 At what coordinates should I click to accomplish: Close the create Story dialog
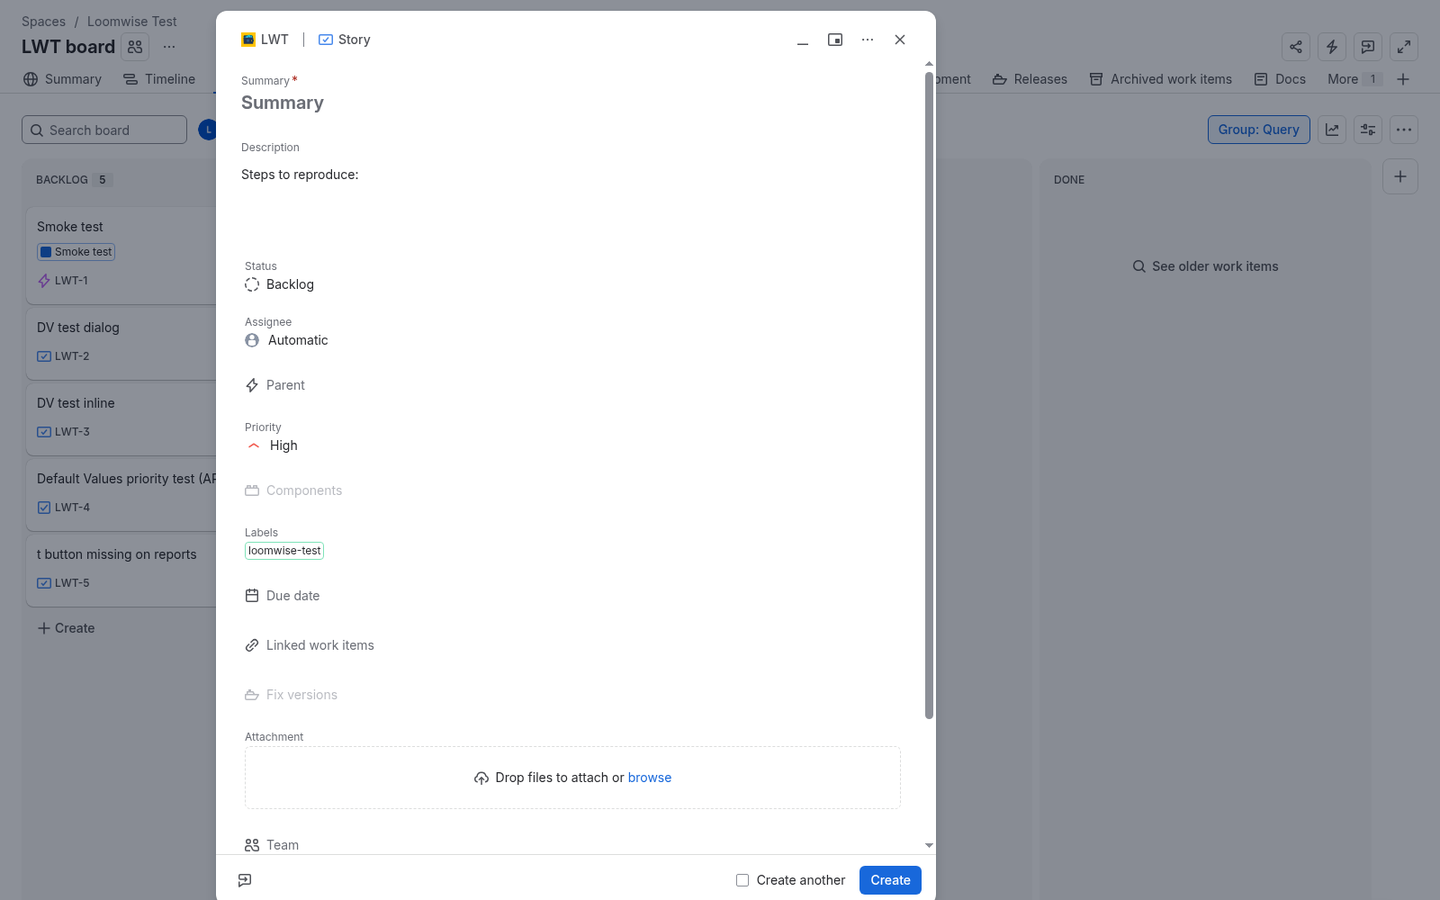(900, 40)
